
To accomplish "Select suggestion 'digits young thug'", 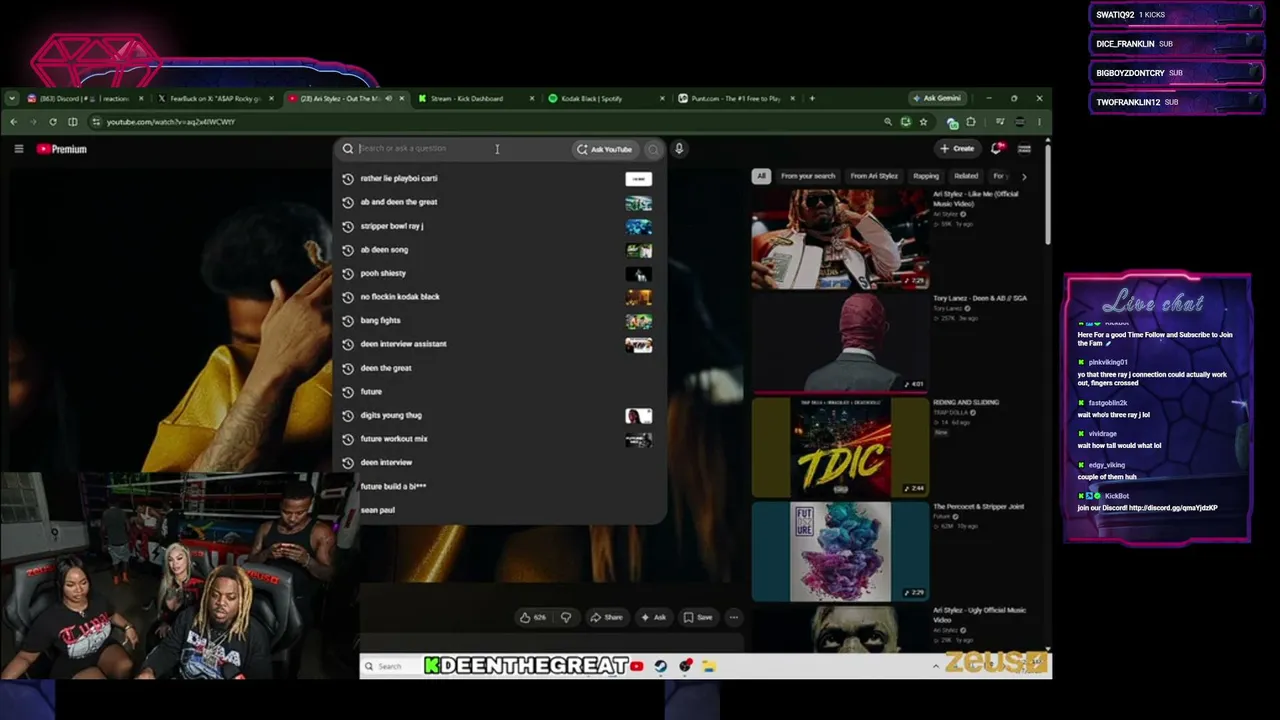I will click(500, 415).
